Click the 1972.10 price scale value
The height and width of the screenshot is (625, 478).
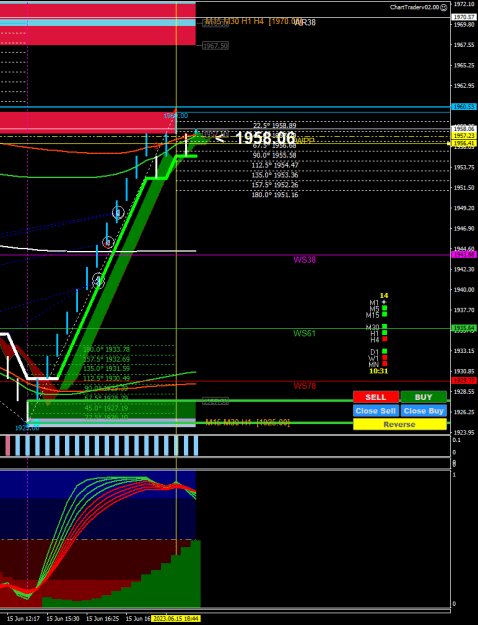(x=464, y=4)
